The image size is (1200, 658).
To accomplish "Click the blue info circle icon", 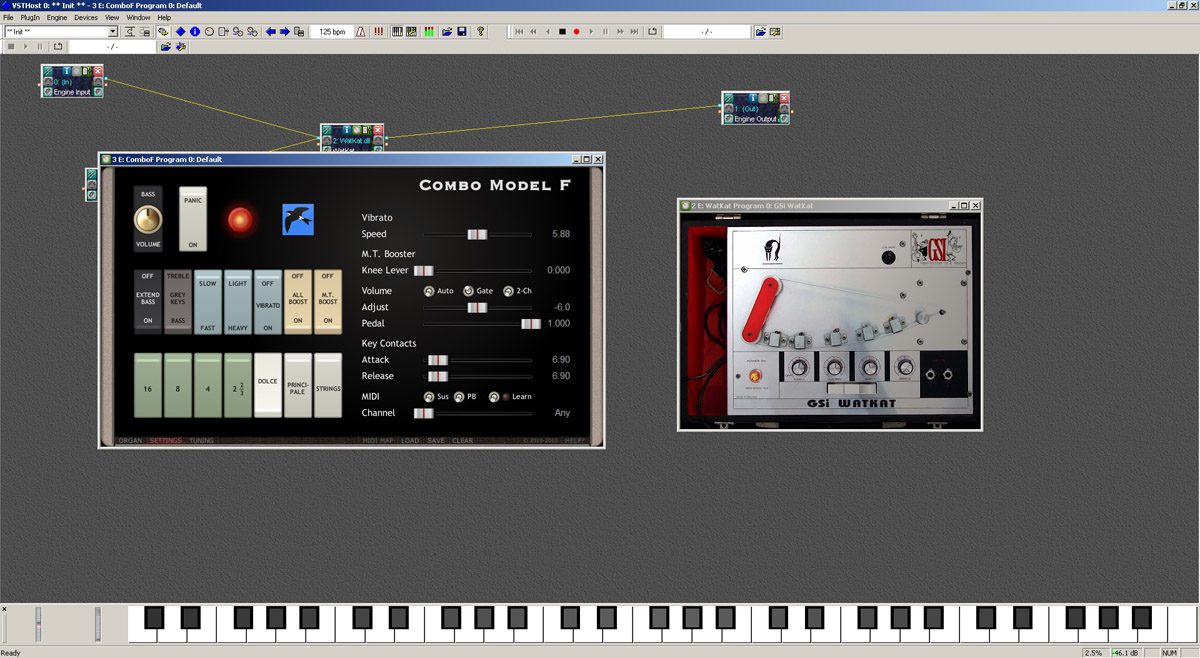I will click(195, 32).
